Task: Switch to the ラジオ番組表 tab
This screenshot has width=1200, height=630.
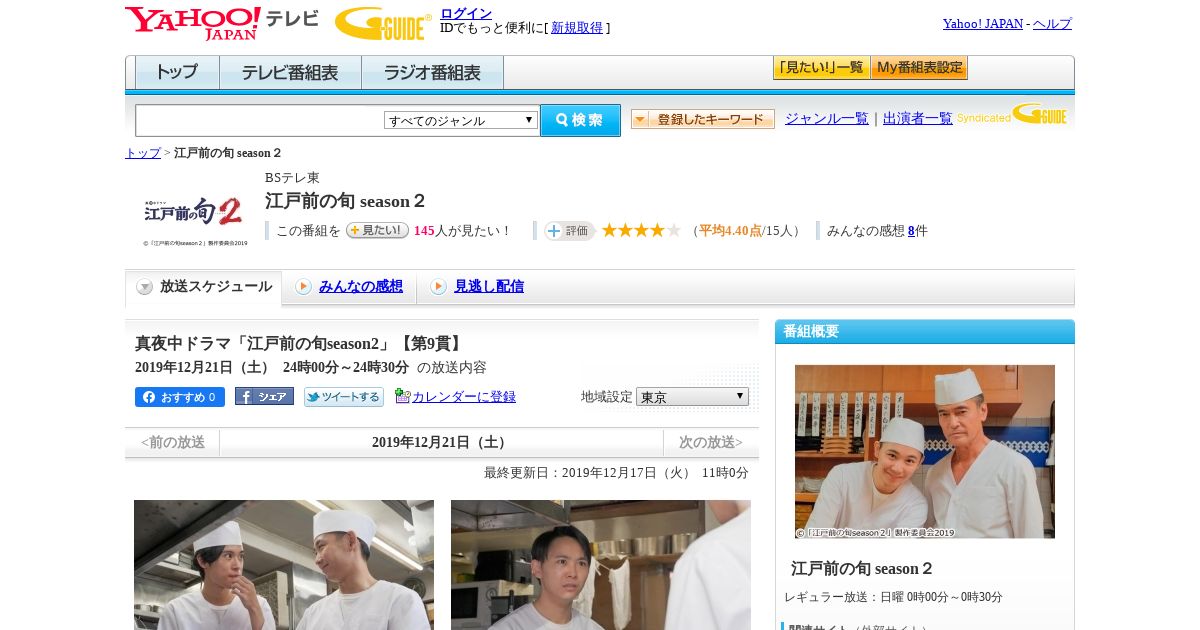Action: 432,73
